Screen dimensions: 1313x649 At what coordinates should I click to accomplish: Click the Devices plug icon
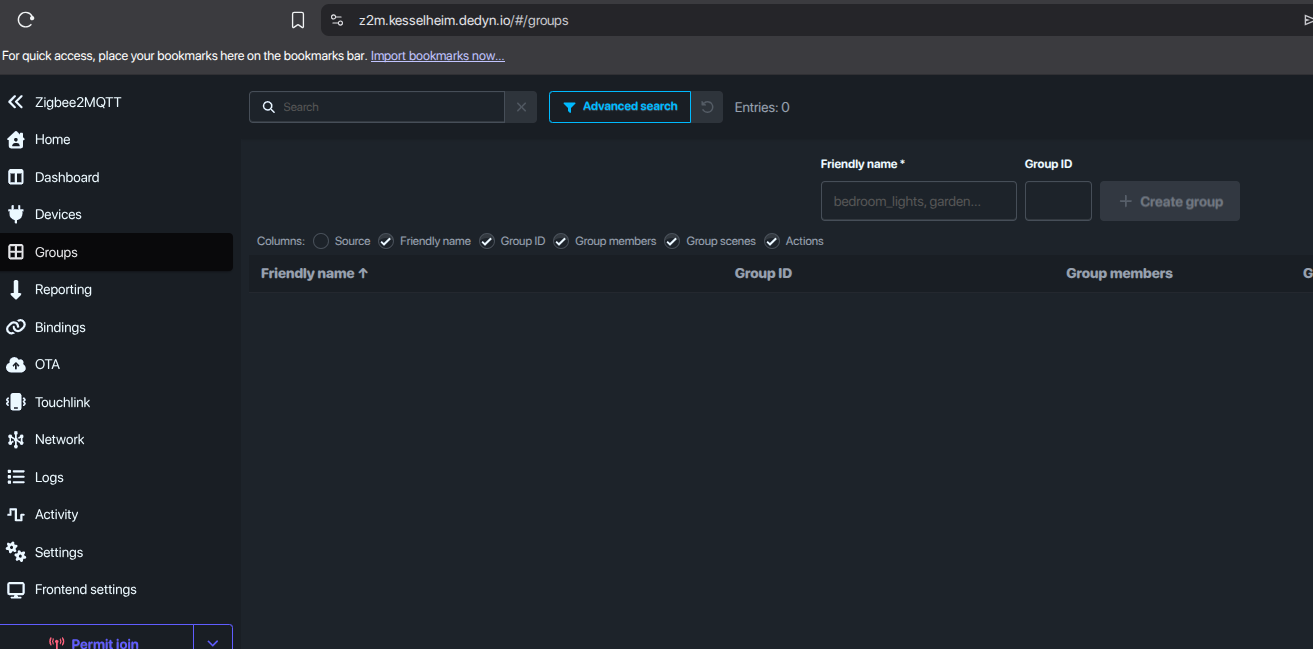[x=15, y=214]
